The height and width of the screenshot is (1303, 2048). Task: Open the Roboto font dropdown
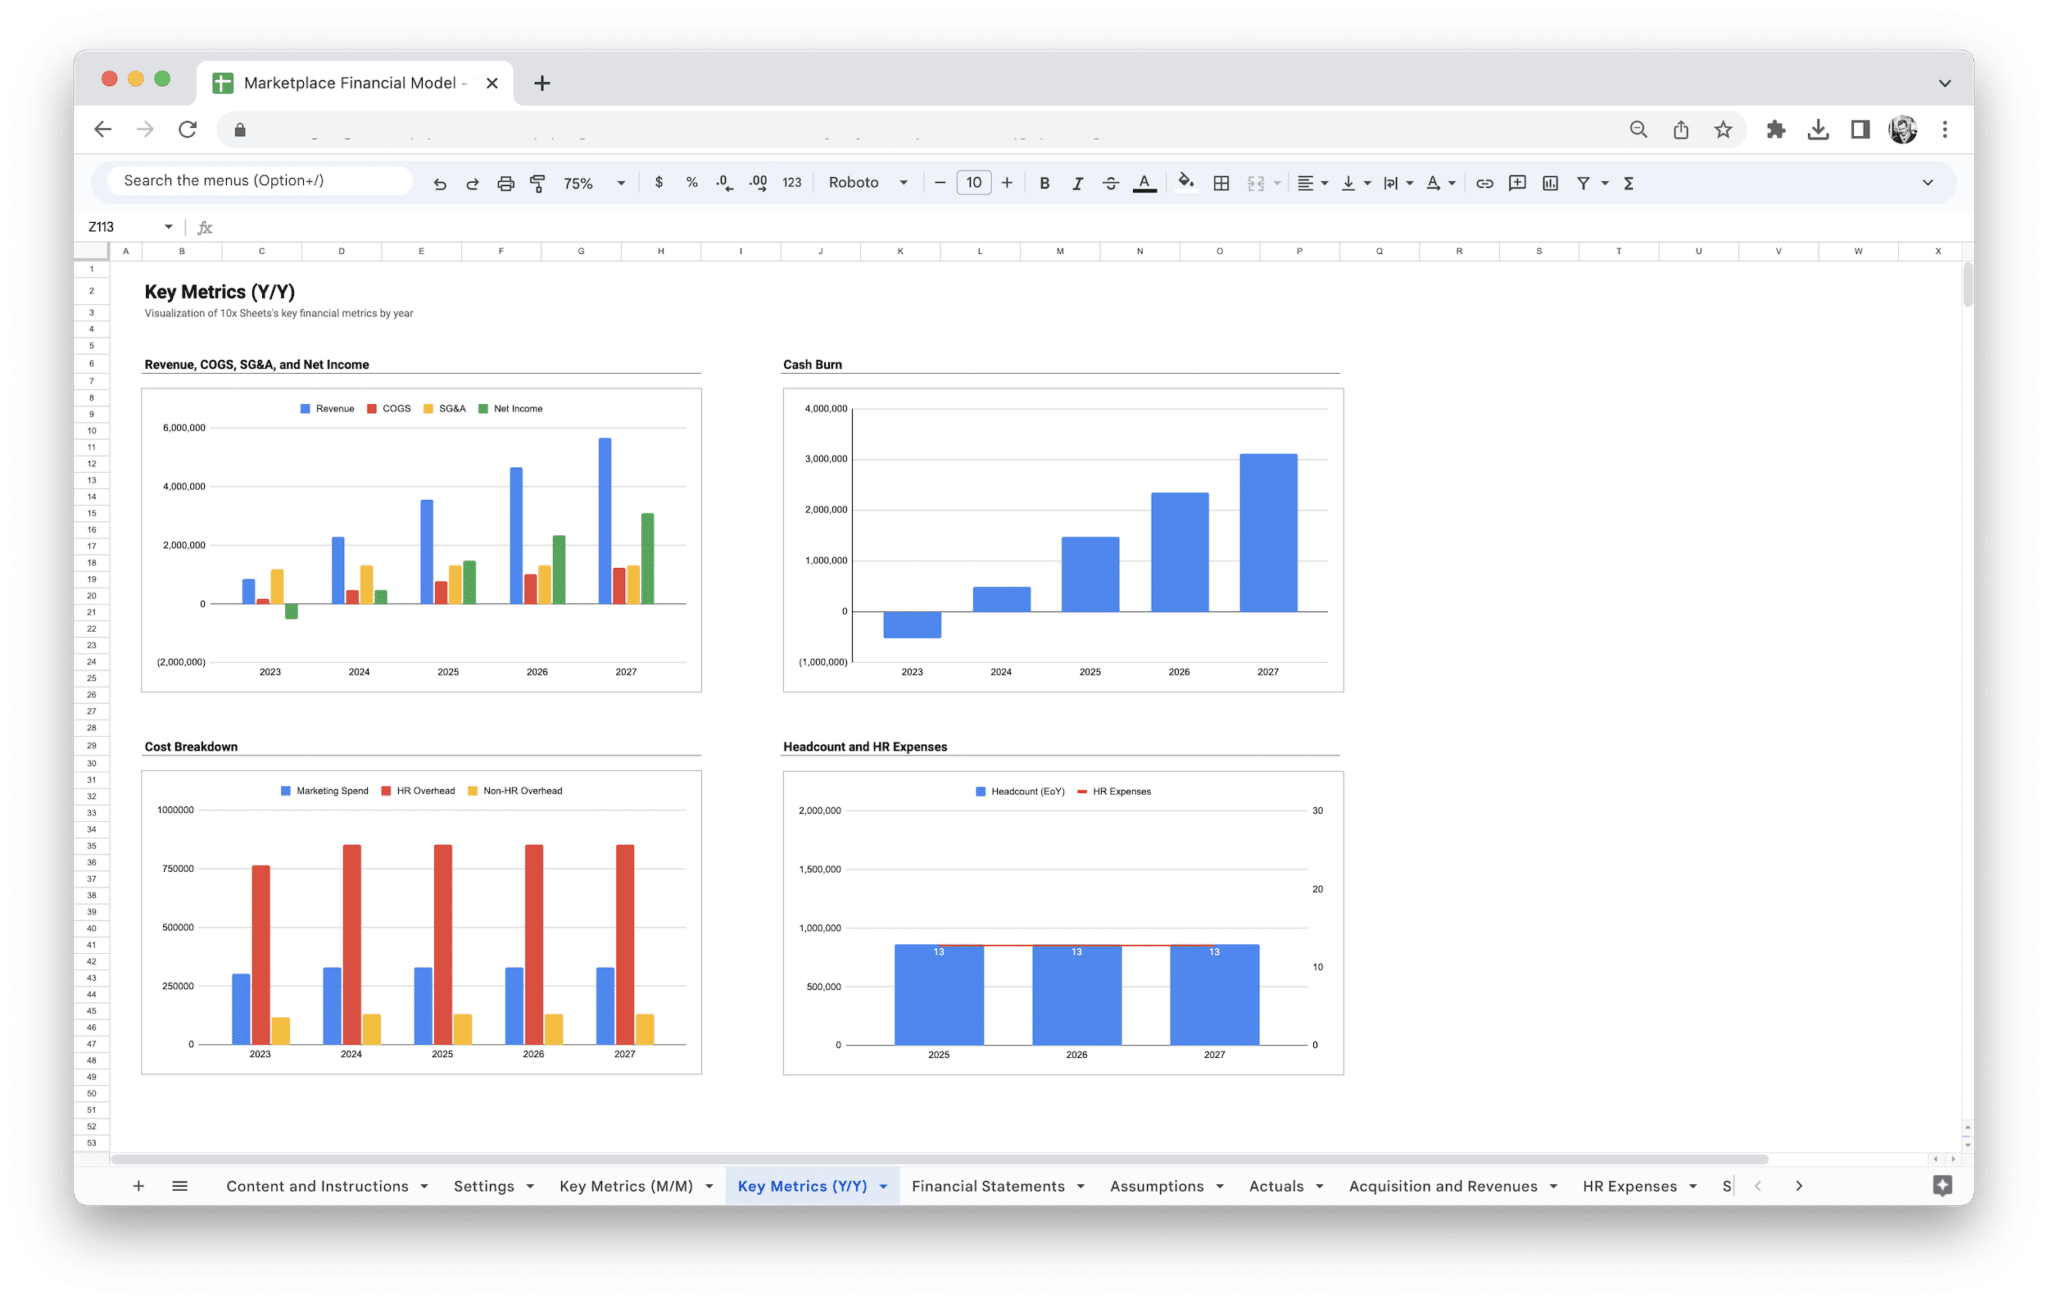pos(868,182)
